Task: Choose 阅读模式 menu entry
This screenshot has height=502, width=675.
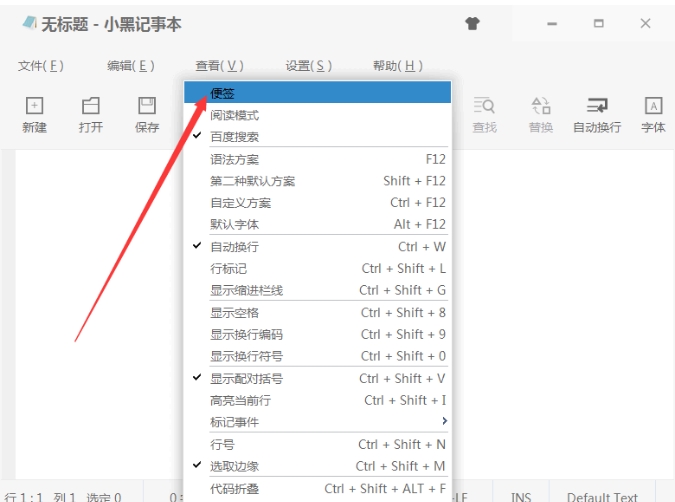Action: [318, 115]
